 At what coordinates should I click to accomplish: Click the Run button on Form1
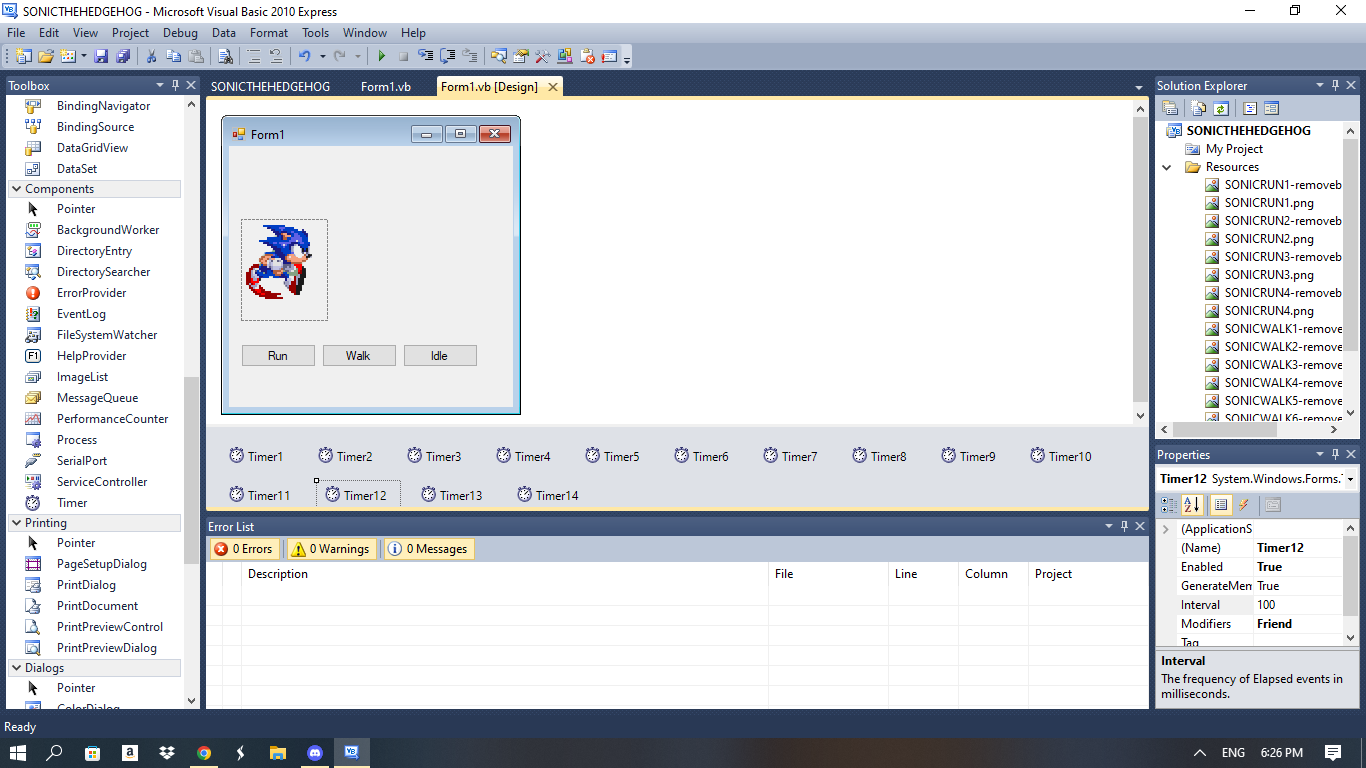tap(278, 356)
